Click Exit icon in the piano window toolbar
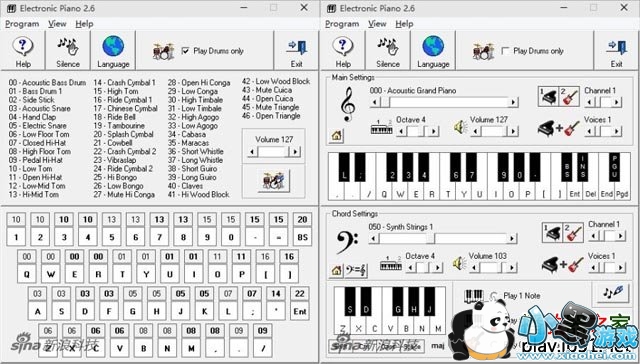Viewport: 640px width, 364px height. 617,47
